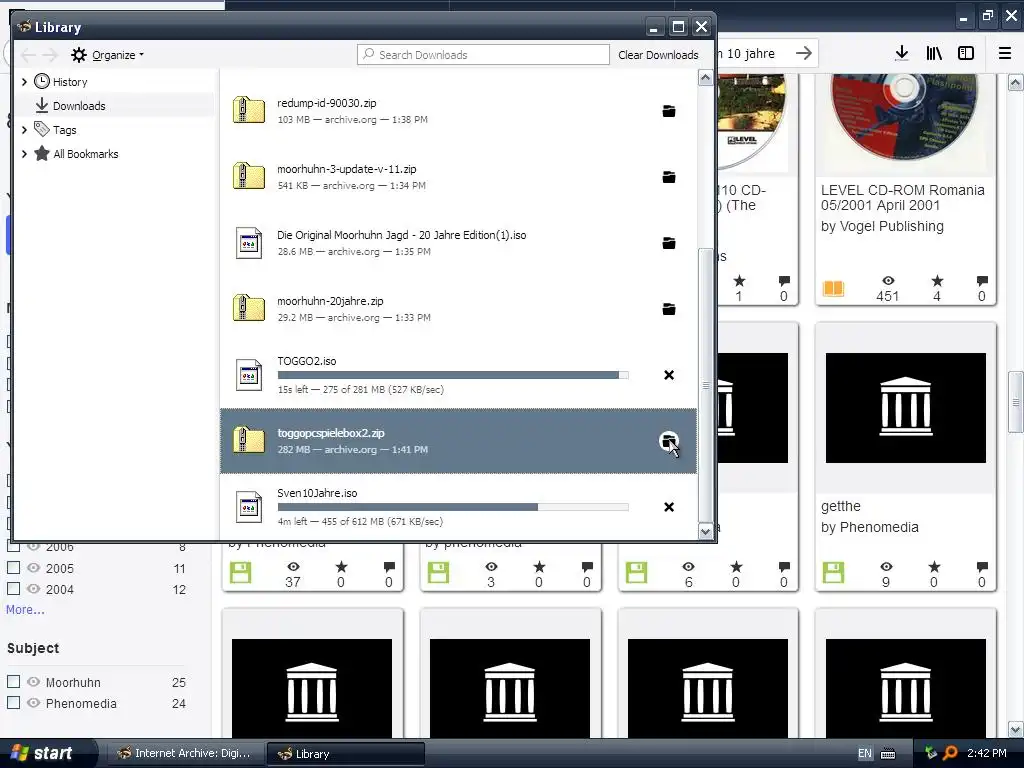Open LEVEL CD-ROM Romania 05/2001 item
The width and height of the screenshot is (1024, 768).
pos(903,197)
